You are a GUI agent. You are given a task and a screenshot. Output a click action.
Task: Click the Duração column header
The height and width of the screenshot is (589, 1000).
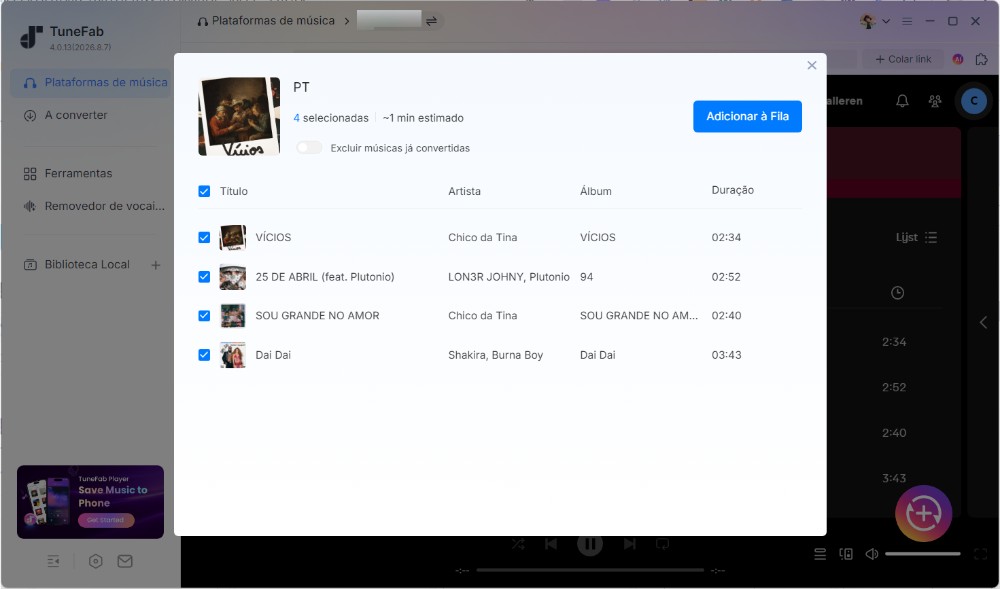pos(733,190)
